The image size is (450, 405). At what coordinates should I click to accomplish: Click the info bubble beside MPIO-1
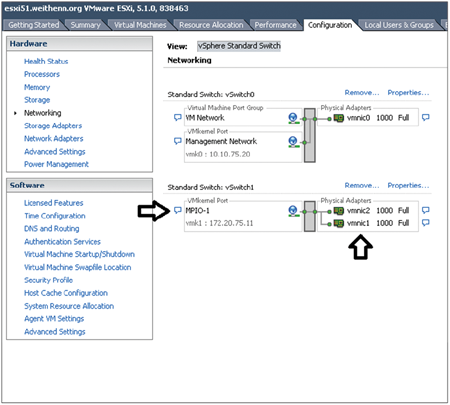(178, 210)
